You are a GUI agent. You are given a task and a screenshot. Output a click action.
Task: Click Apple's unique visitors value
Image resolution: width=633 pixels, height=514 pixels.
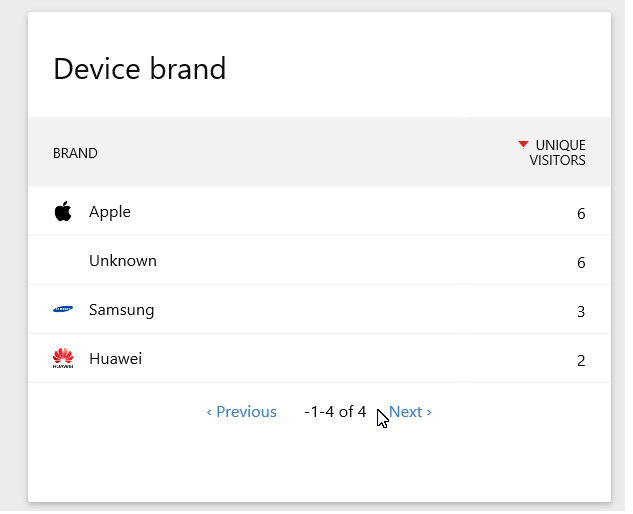point(581,214)
